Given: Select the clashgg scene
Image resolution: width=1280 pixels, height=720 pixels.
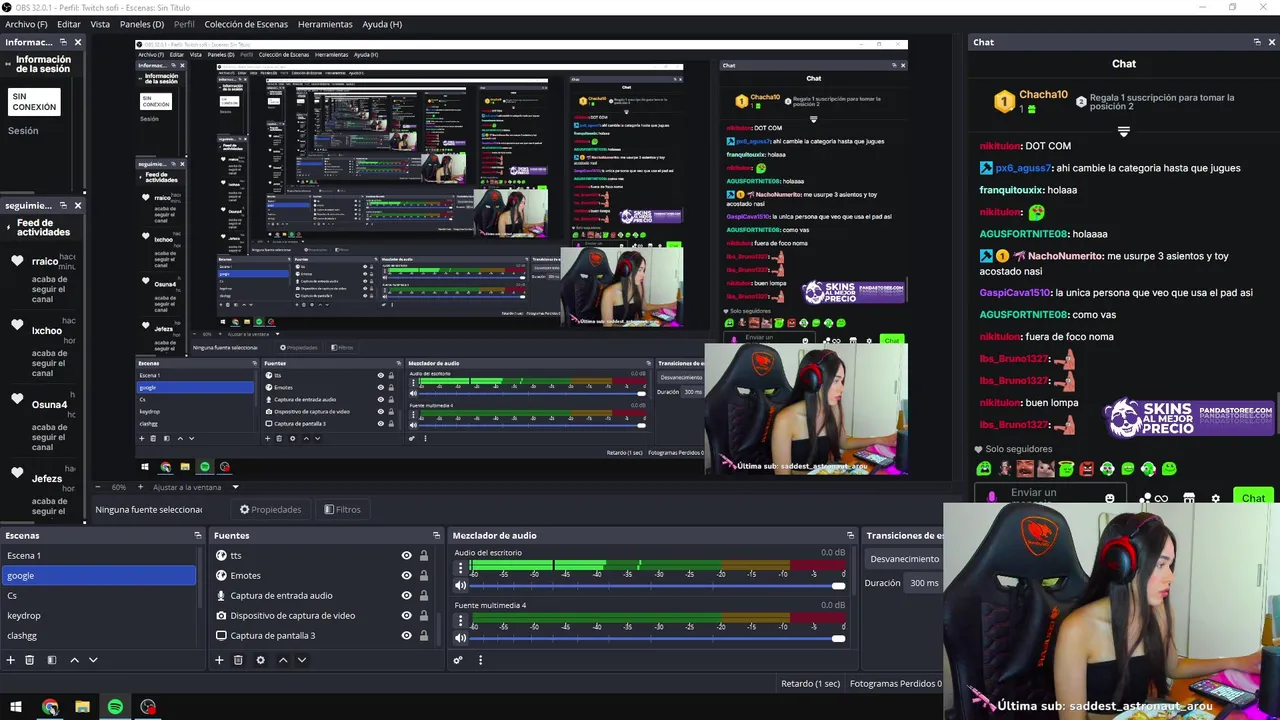Looking at the screenshot, I should pos(99,635).
